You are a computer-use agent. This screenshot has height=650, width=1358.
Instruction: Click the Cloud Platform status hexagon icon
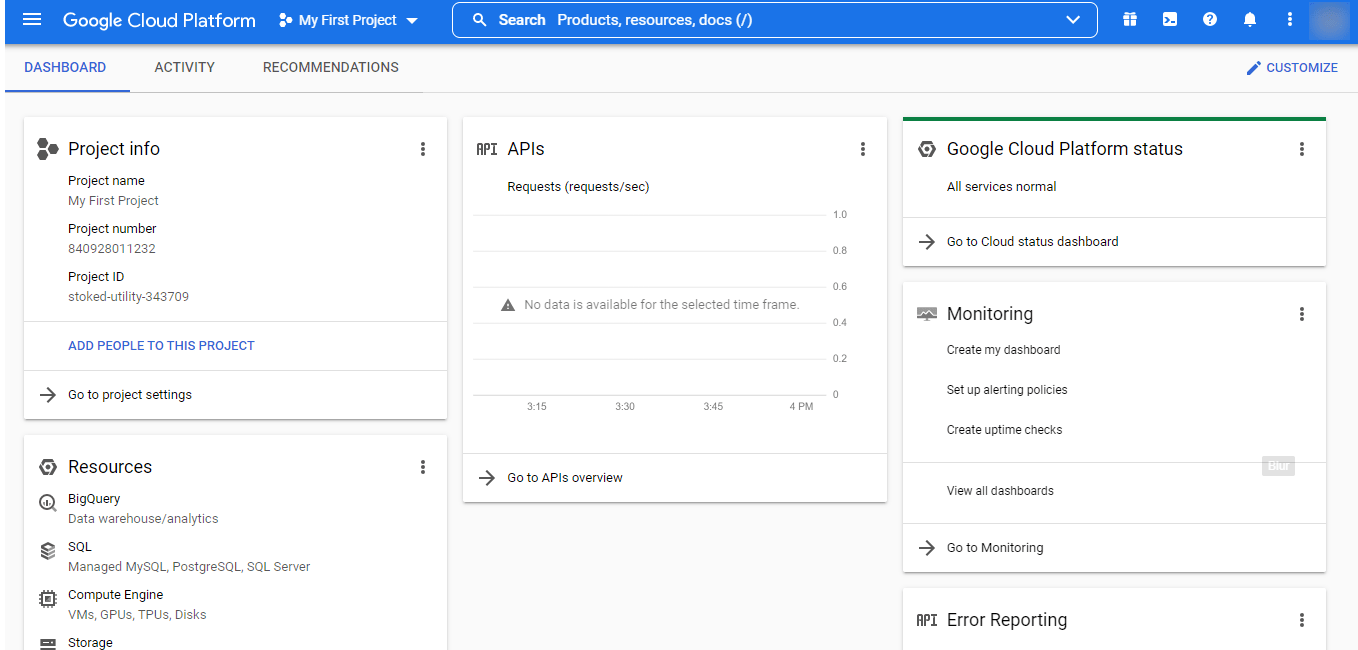(927, 149)
